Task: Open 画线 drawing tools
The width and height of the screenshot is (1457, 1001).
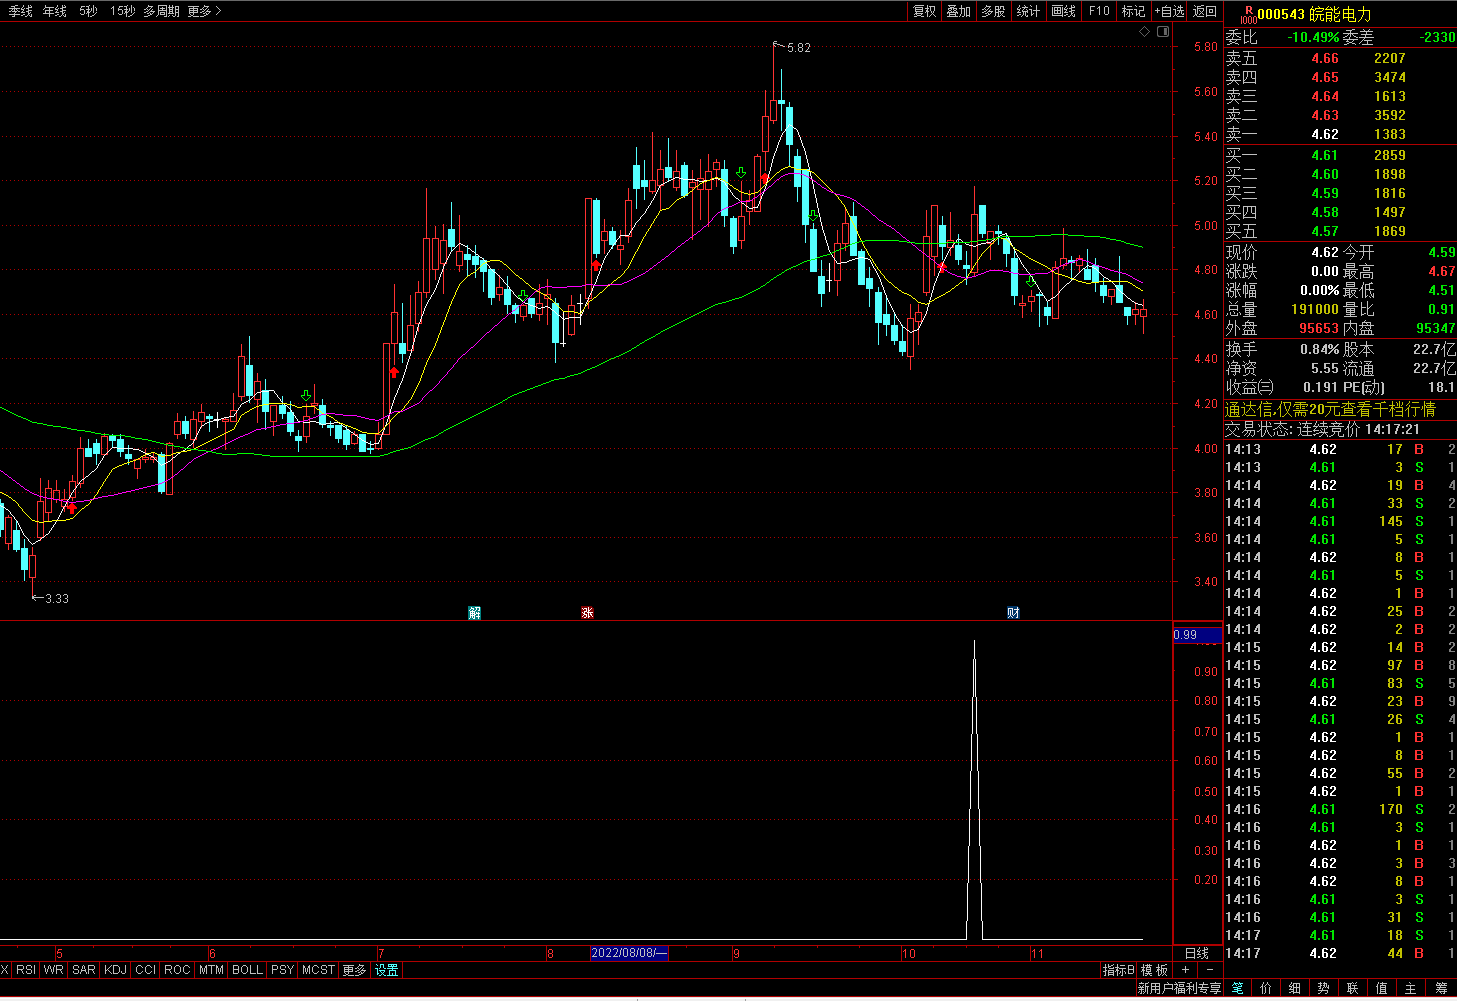Action: [1064, 11]
